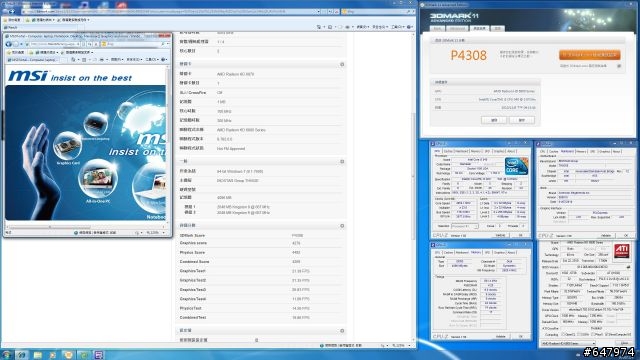
Task: Switch to the Help tab in 3DMark 11
Action: click(498, 29)
